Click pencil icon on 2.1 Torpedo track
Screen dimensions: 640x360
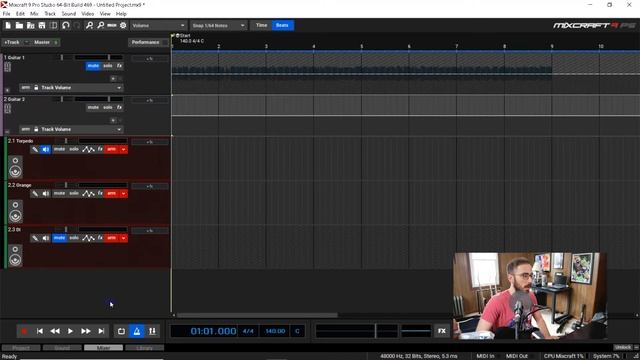(35, 149)
